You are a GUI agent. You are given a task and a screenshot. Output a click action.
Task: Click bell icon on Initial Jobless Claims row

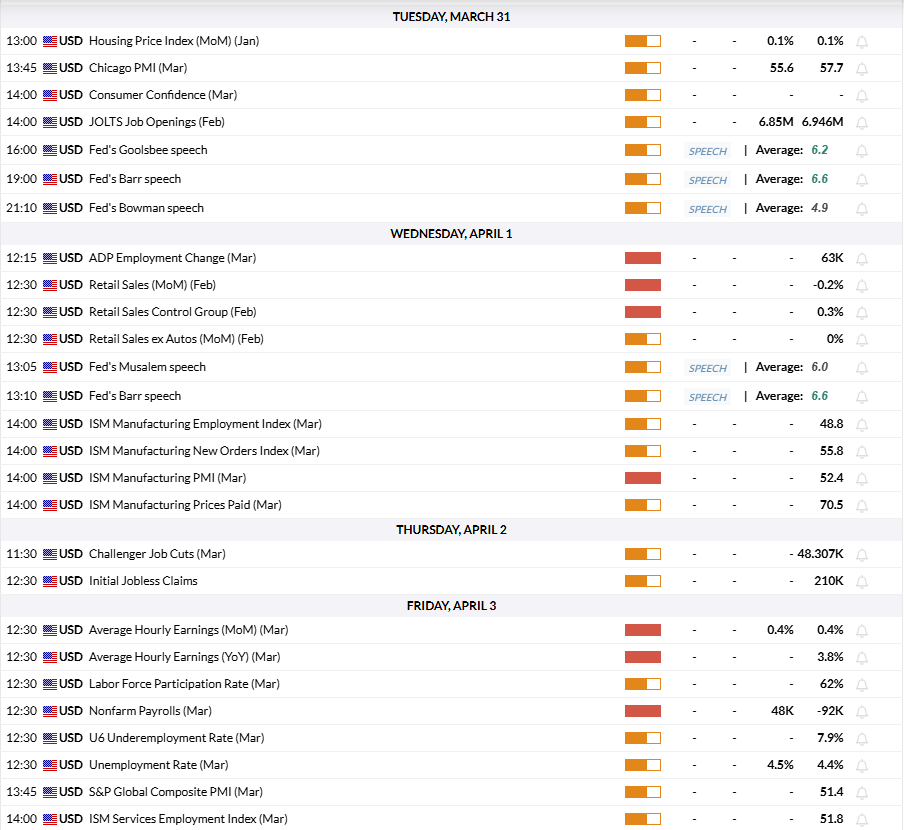coord(861,582)
